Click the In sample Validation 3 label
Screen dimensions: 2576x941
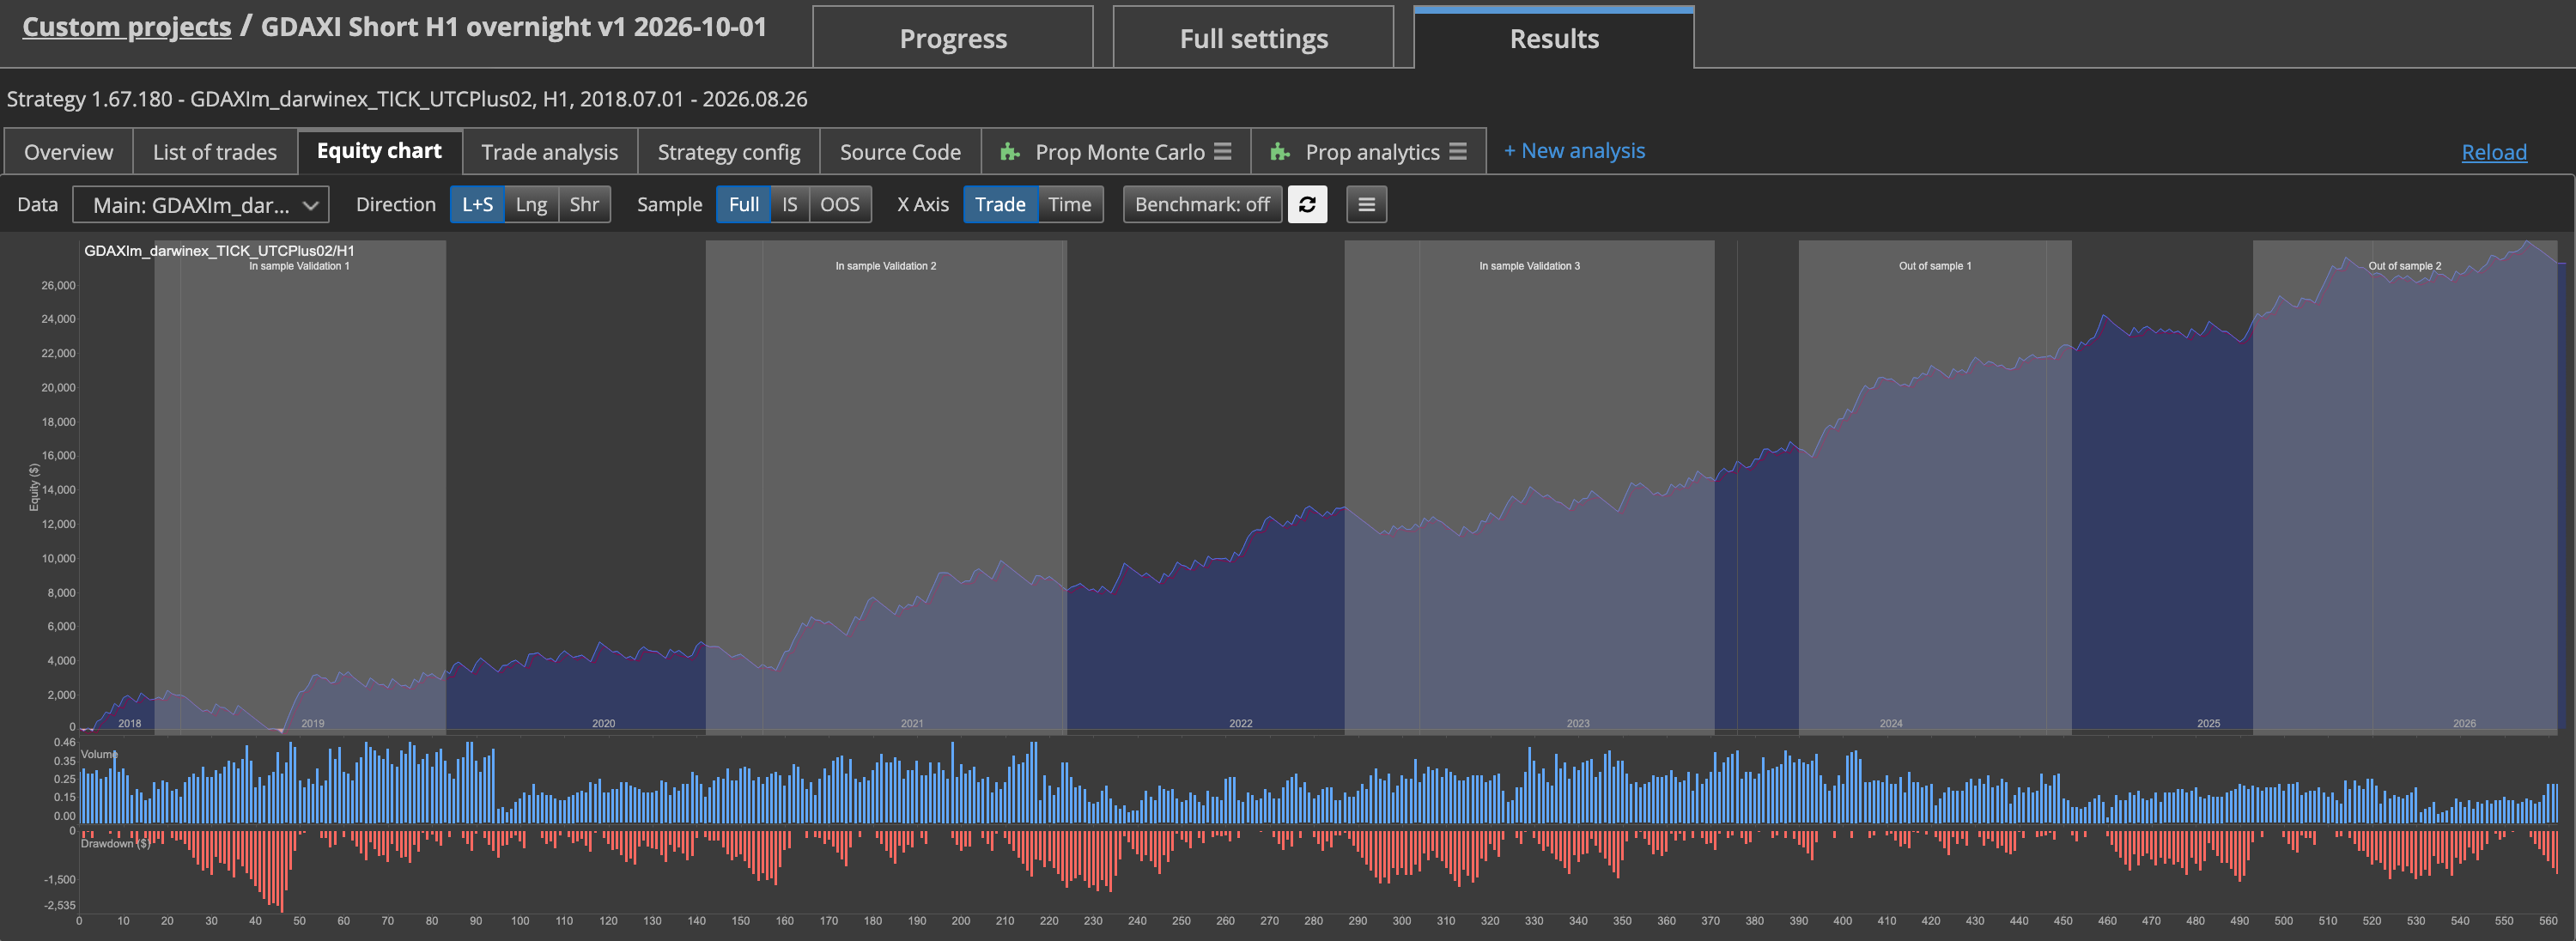tap(1530, 266)
